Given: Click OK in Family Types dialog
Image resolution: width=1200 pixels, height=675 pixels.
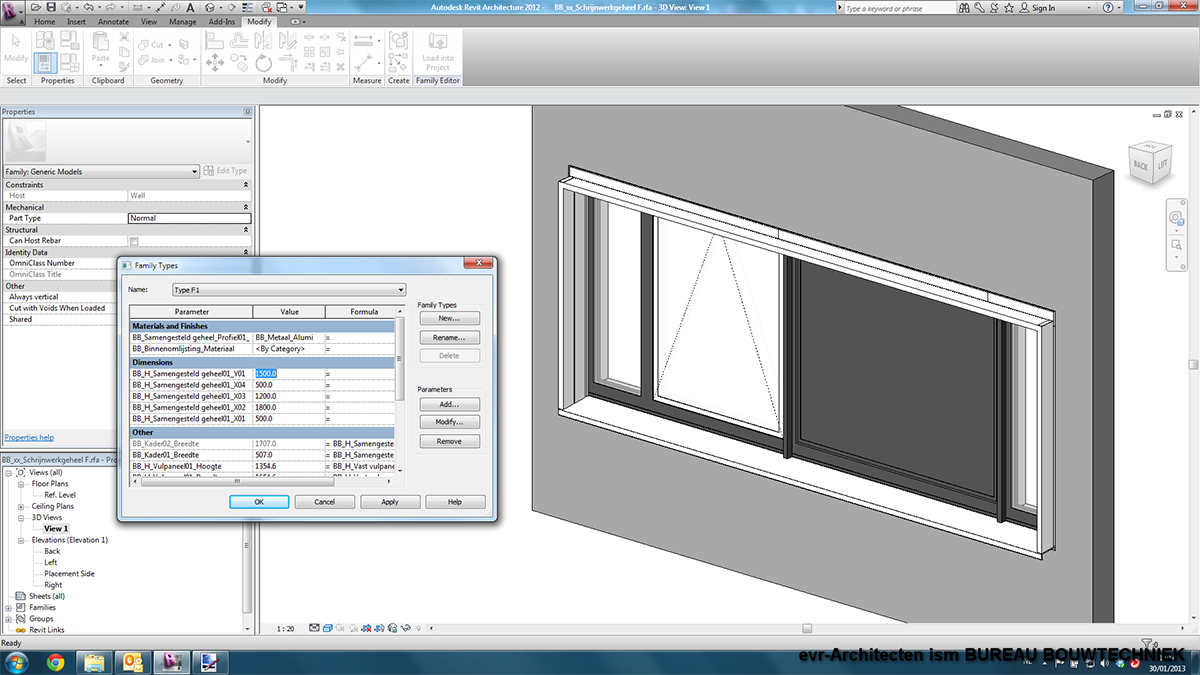Looking at the screenshot, I should pos(259,502).
